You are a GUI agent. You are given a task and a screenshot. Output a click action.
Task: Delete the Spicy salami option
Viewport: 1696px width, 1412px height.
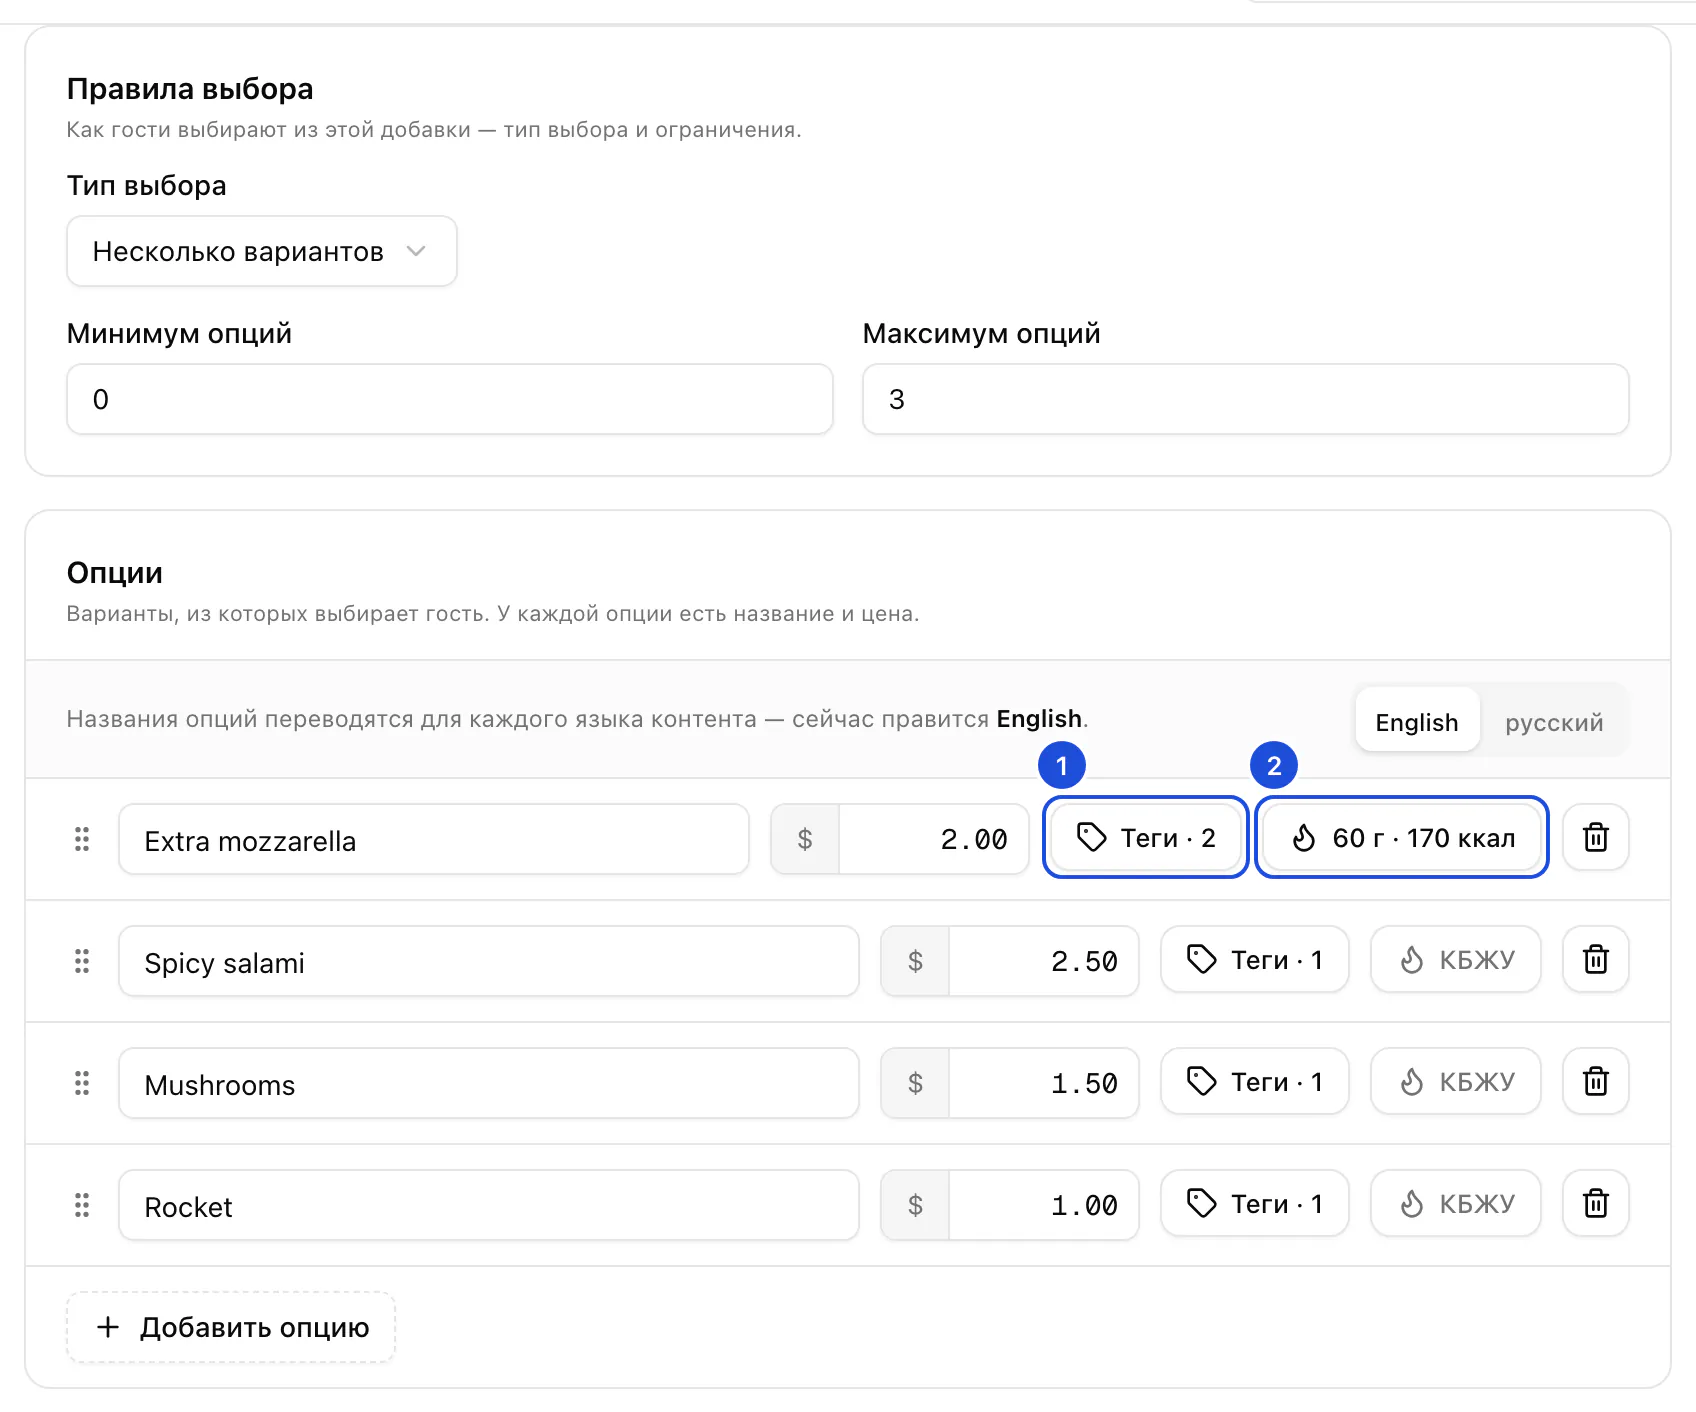(1596, 959)
